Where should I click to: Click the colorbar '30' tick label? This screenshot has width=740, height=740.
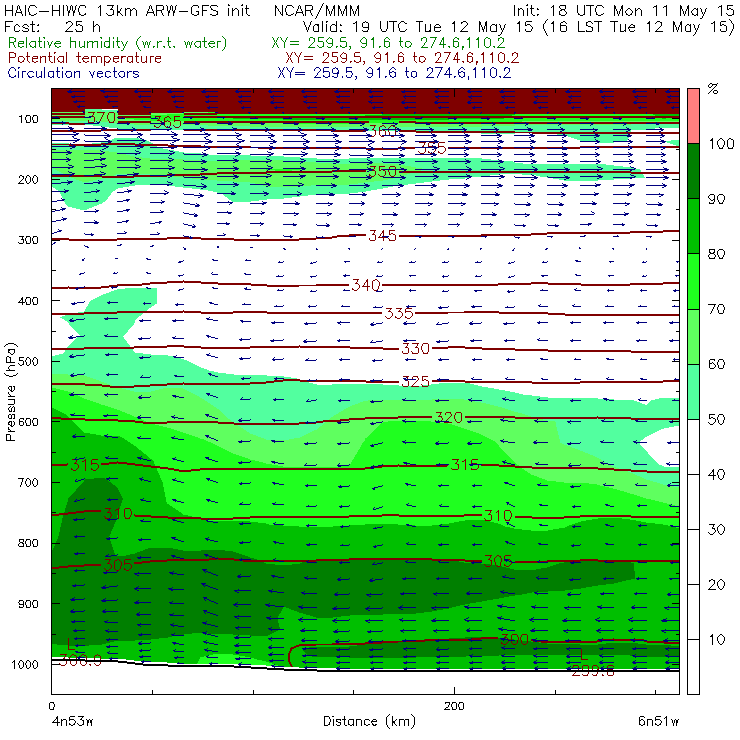click(716, 530)
